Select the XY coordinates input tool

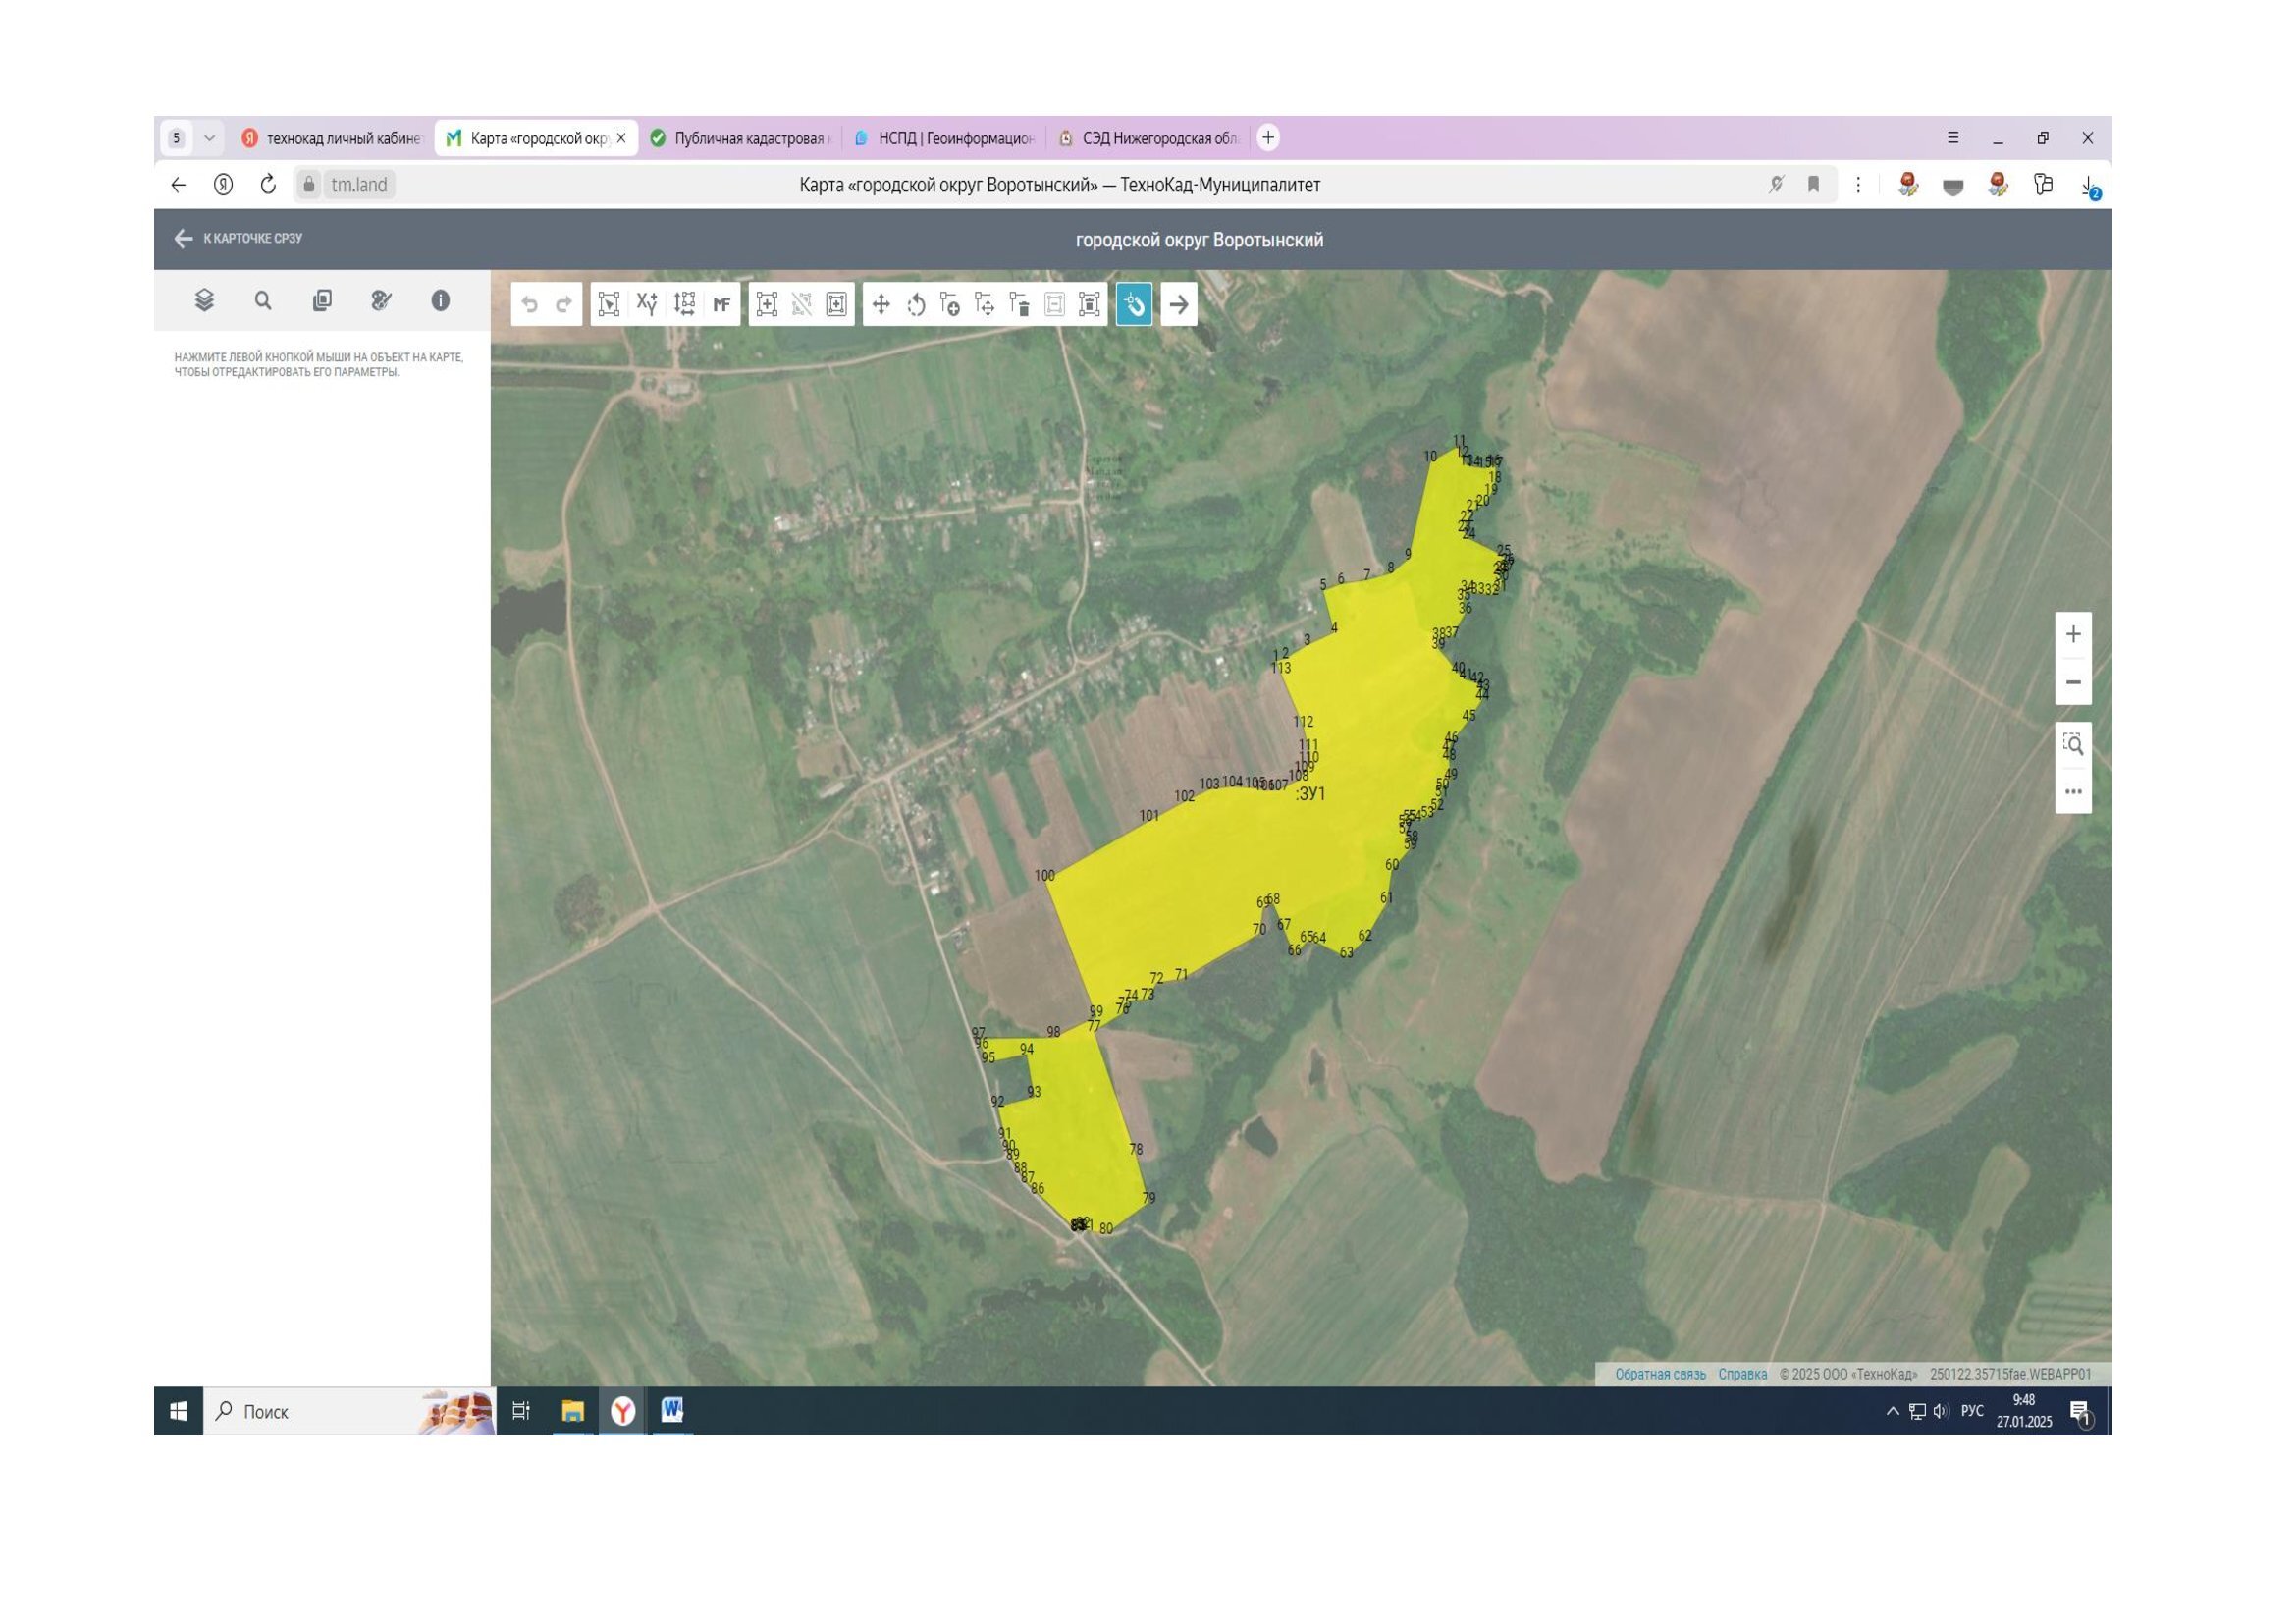(646, 304)
